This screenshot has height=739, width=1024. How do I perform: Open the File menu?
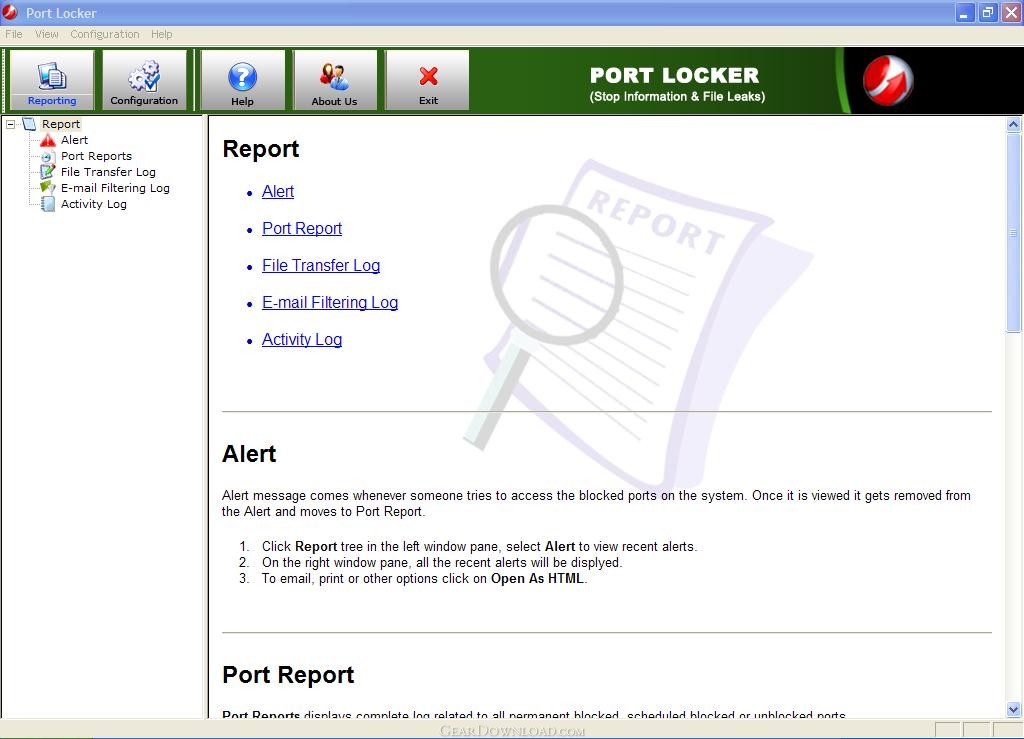click(x=14, y=34)
